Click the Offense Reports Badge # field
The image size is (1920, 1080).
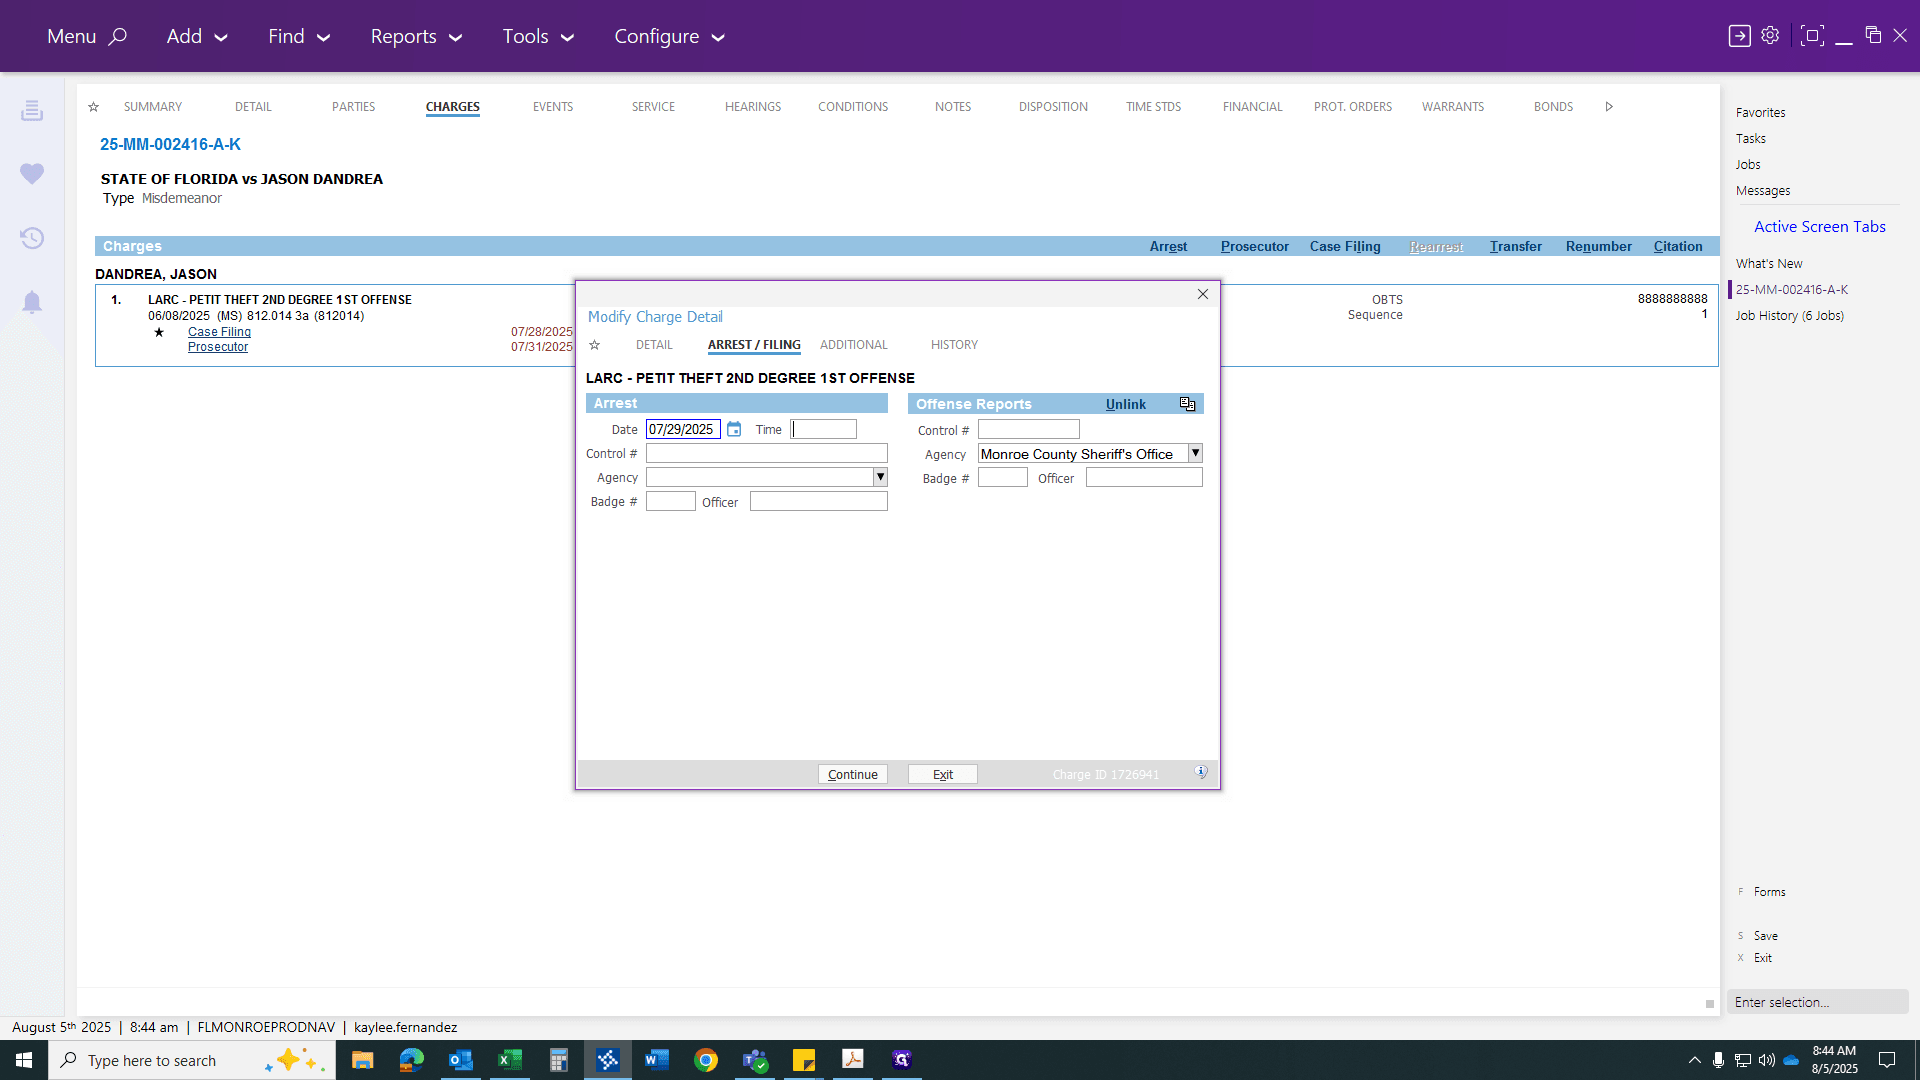tap(1002, 478)
